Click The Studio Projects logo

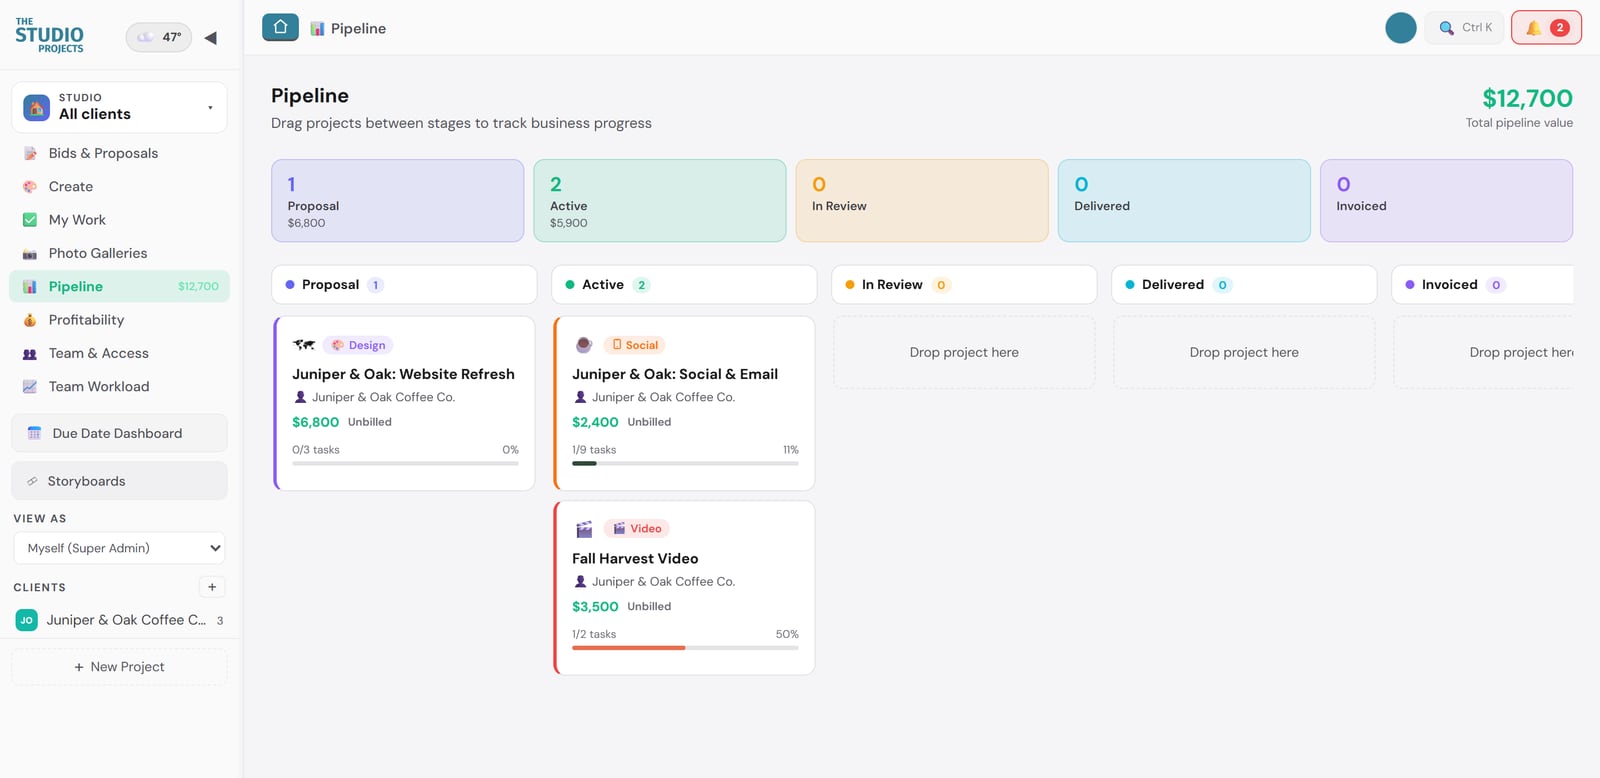point(49,35)
